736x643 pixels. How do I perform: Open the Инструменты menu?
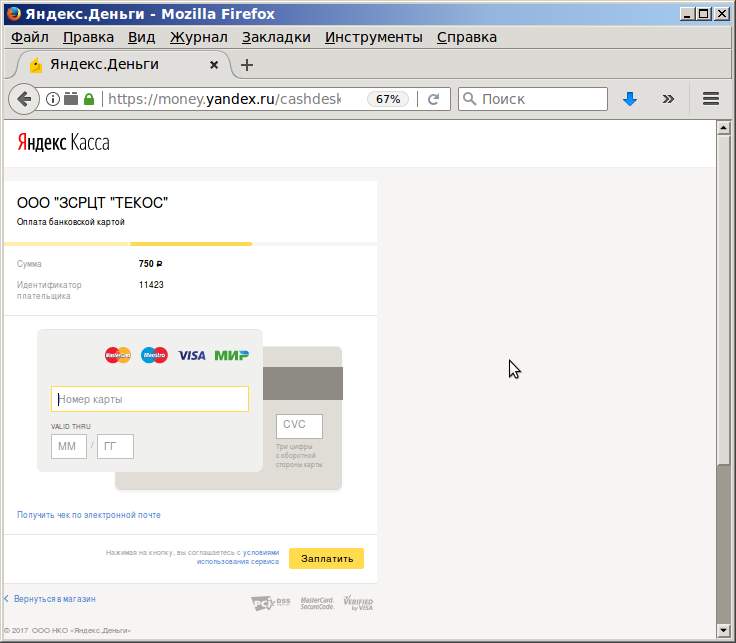tap(374, 37)
